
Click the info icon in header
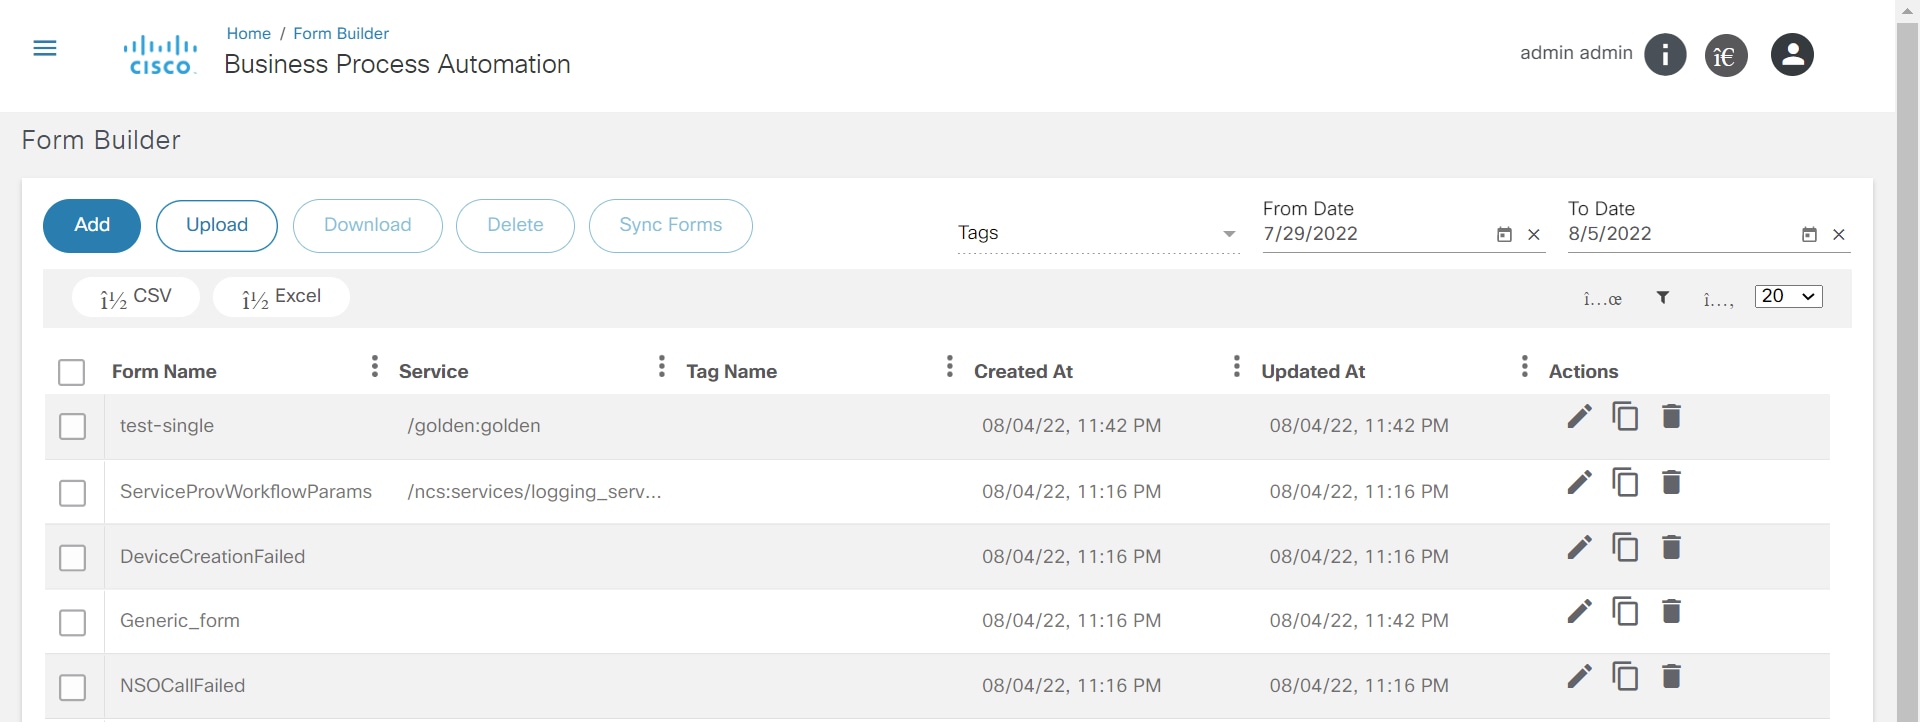(x=1665, y=55)
